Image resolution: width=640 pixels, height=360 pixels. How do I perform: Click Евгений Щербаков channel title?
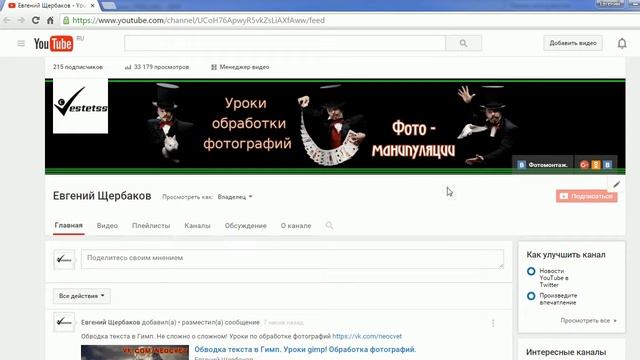pos(102,196)
